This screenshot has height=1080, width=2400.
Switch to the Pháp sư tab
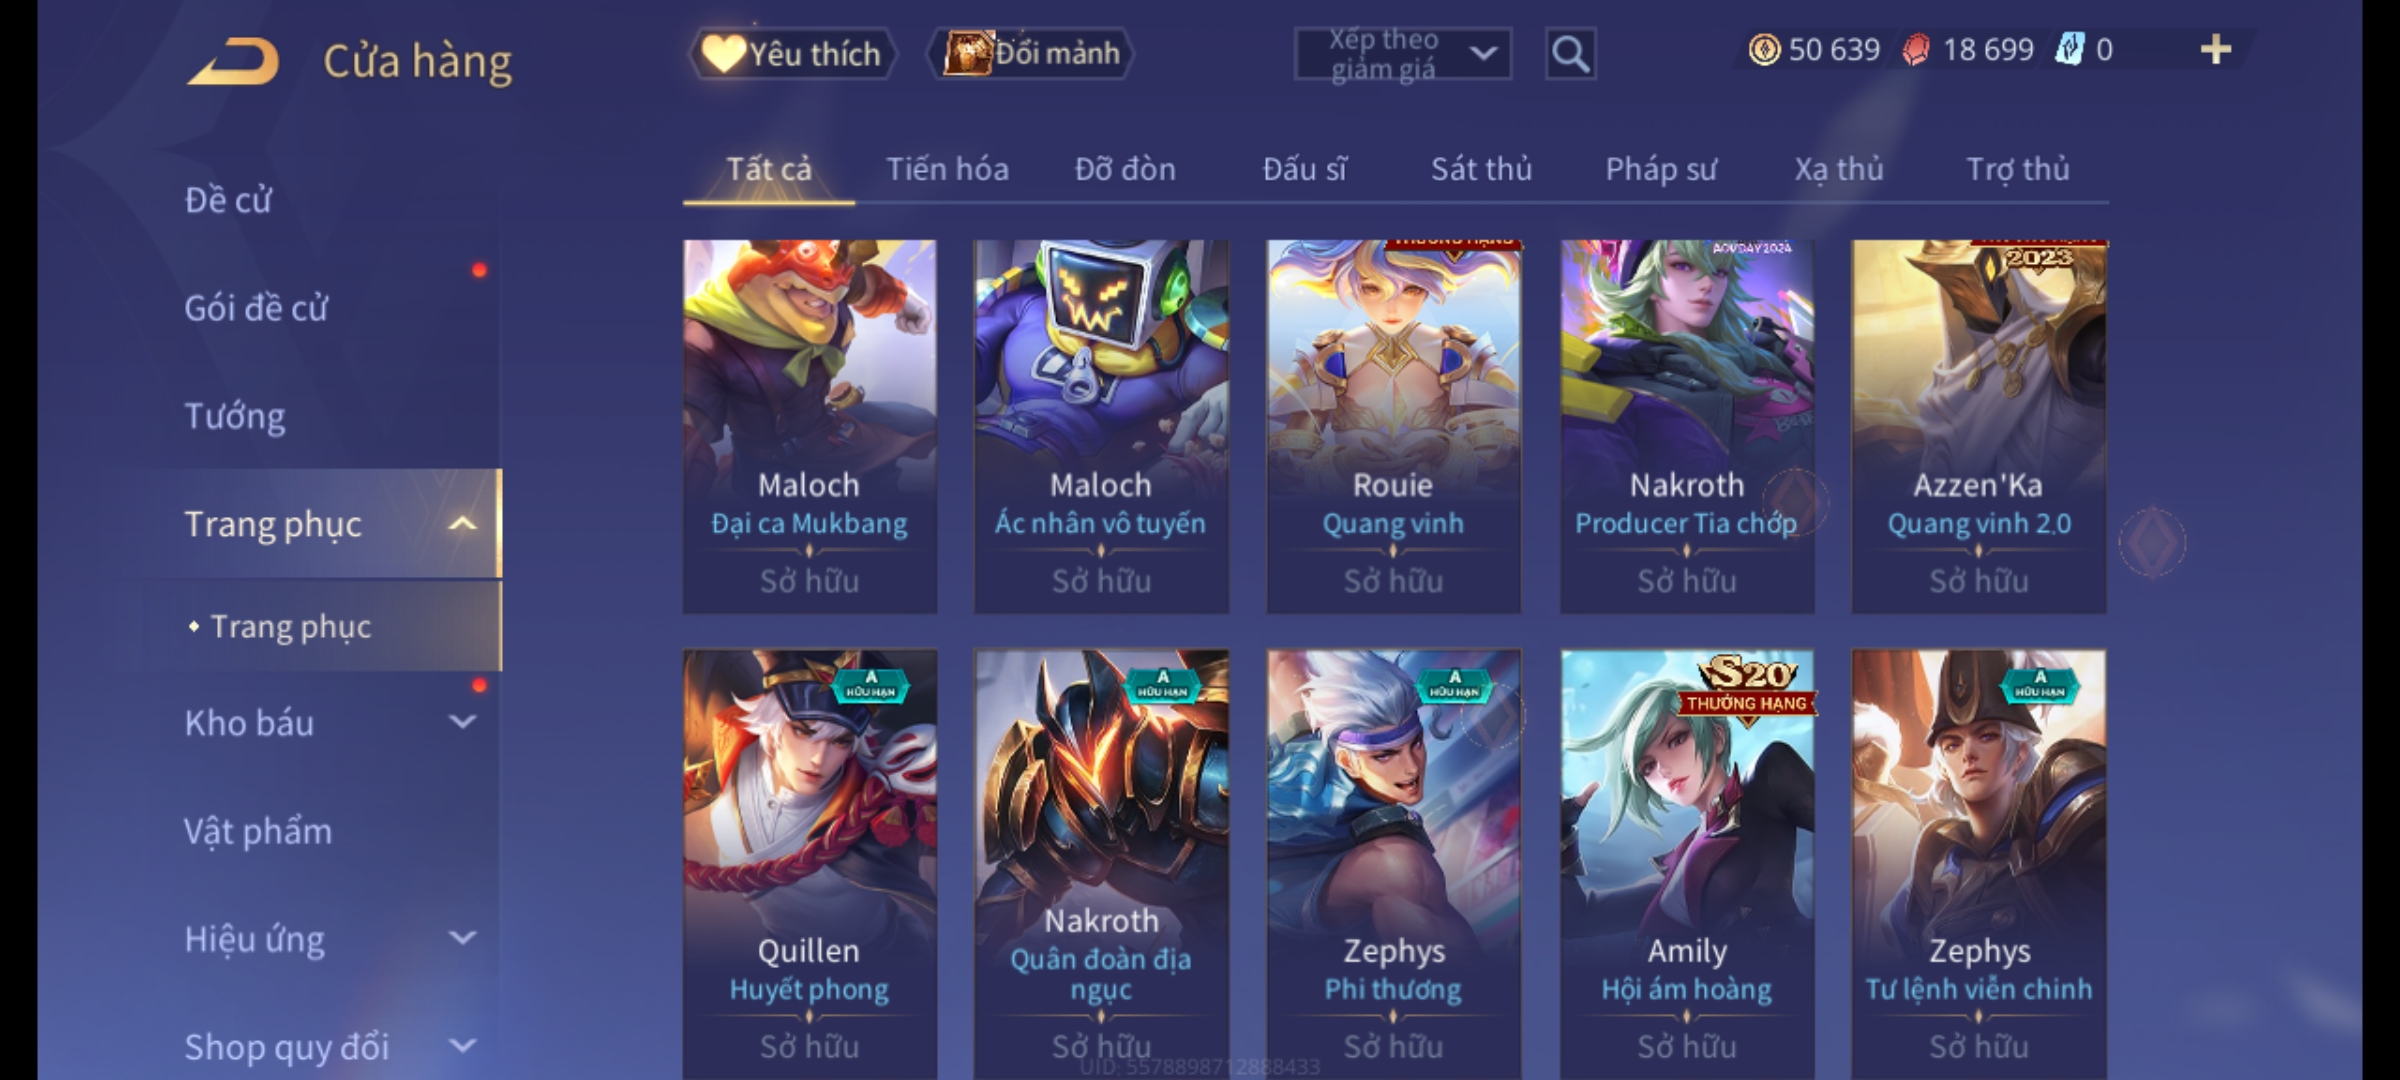click(1661, 169)
